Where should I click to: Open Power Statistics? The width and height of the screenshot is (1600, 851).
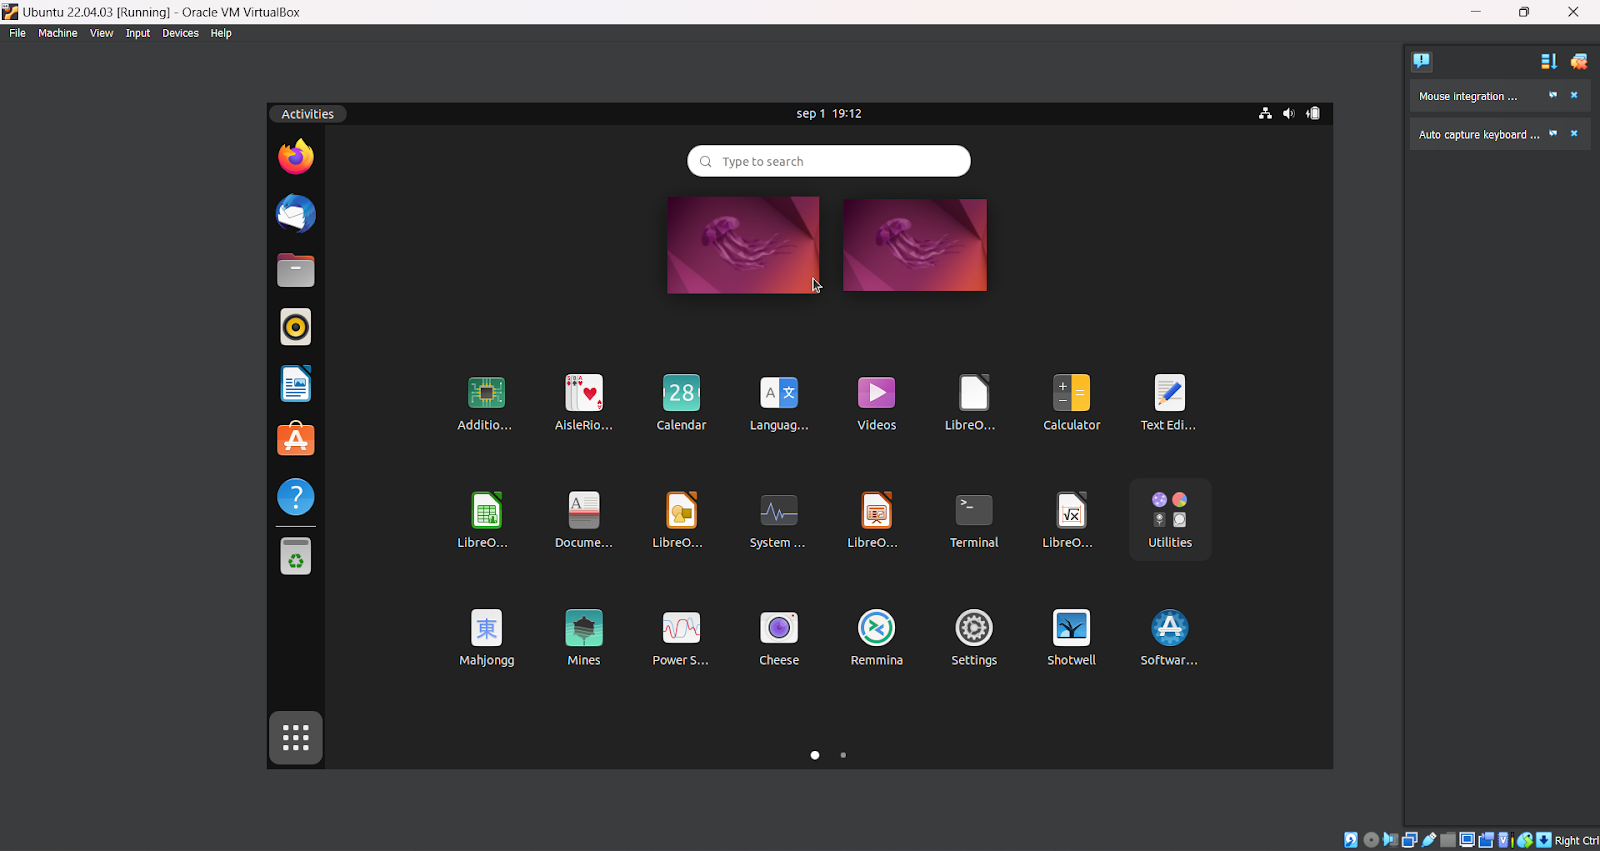click(x=681, y=637)
